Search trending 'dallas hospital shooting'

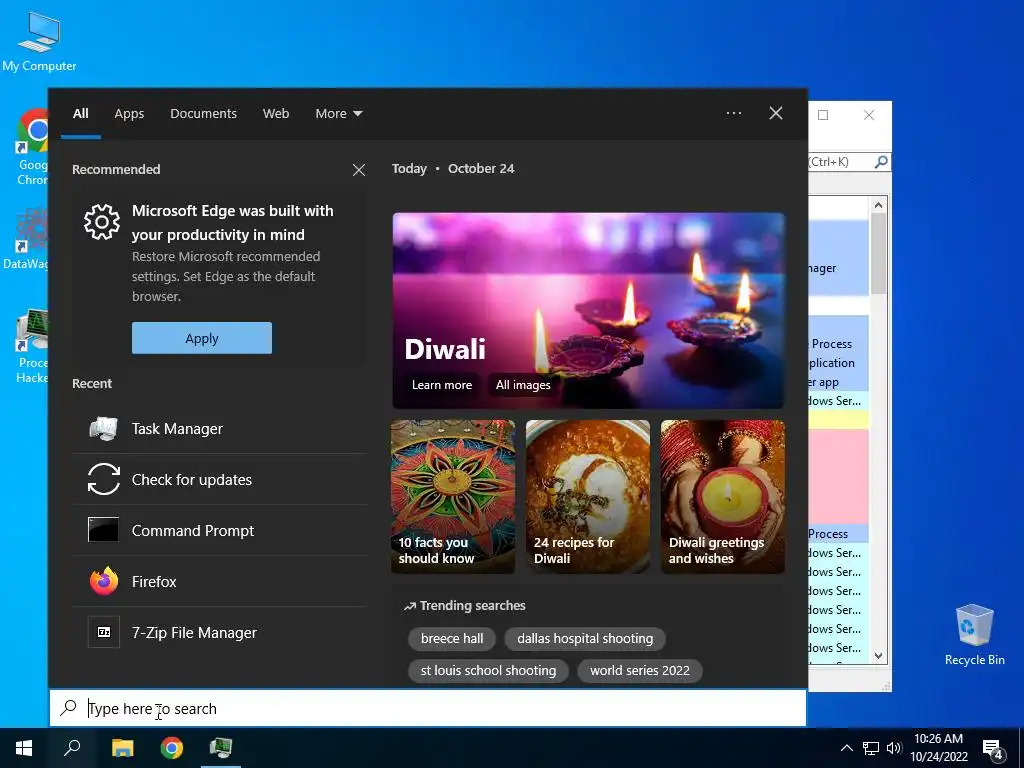pos(585,638)
